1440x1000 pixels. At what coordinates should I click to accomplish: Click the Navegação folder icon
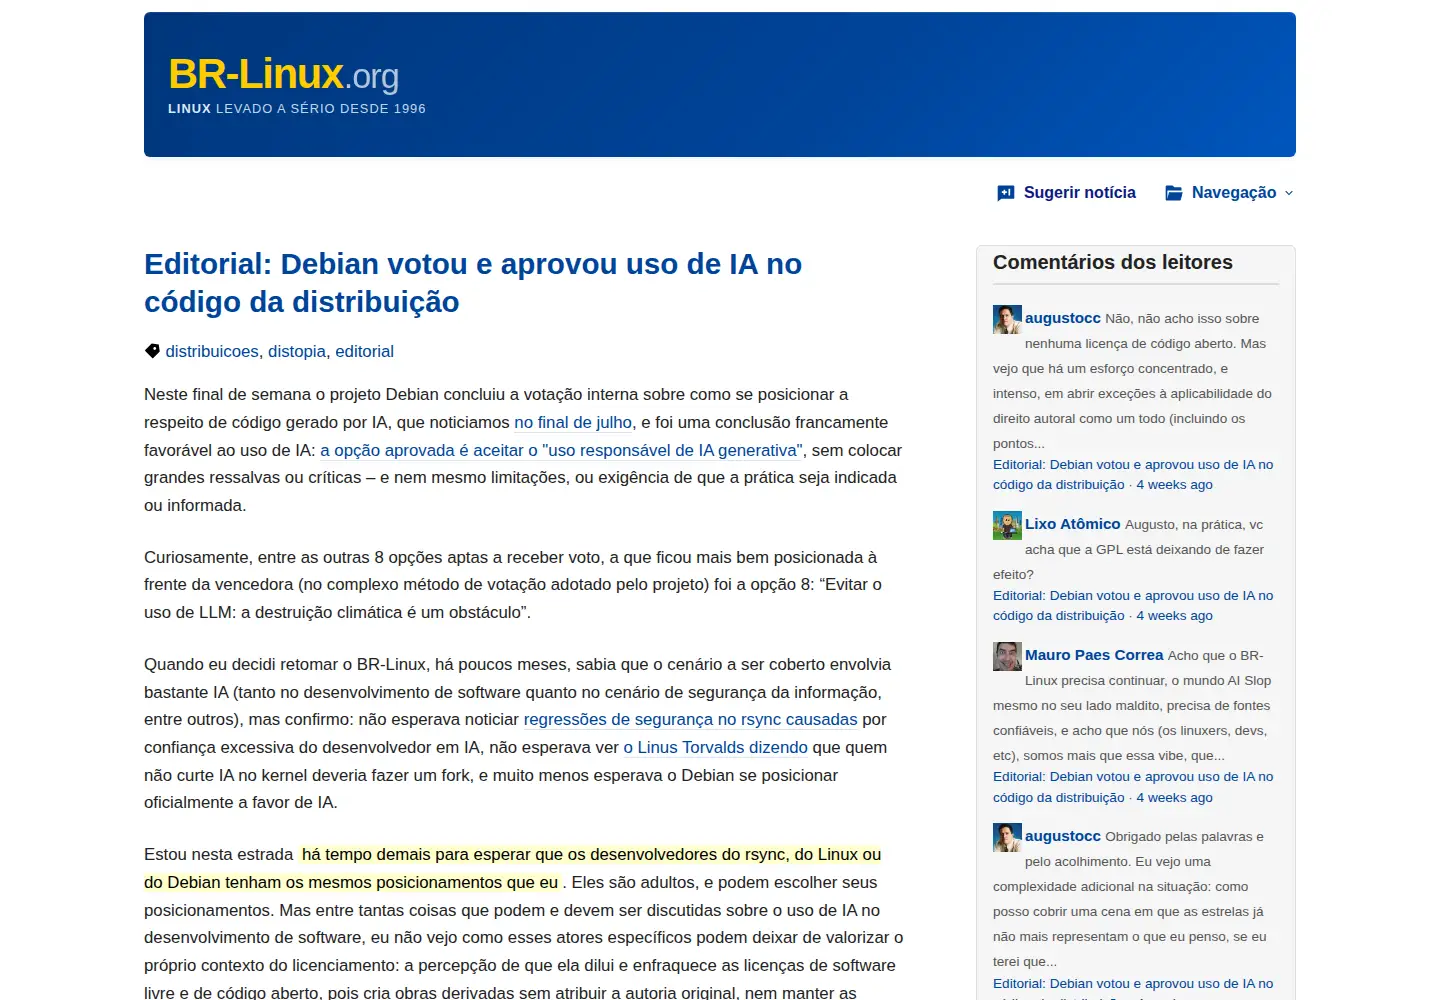(1174, 193)
